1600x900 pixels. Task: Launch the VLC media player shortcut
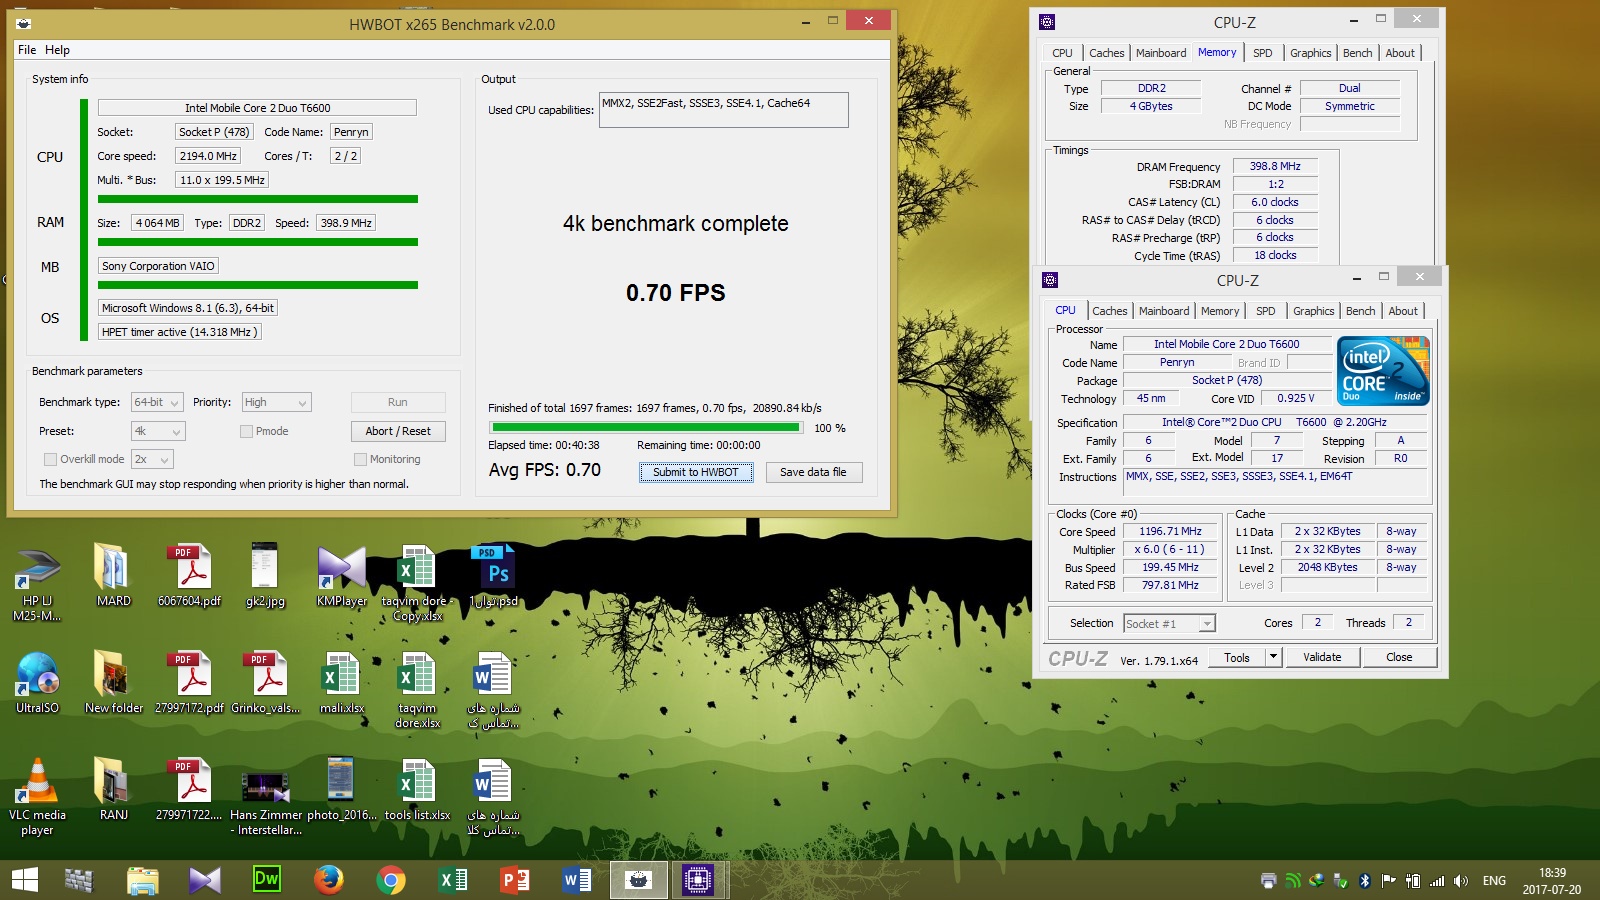coord(38,797)
